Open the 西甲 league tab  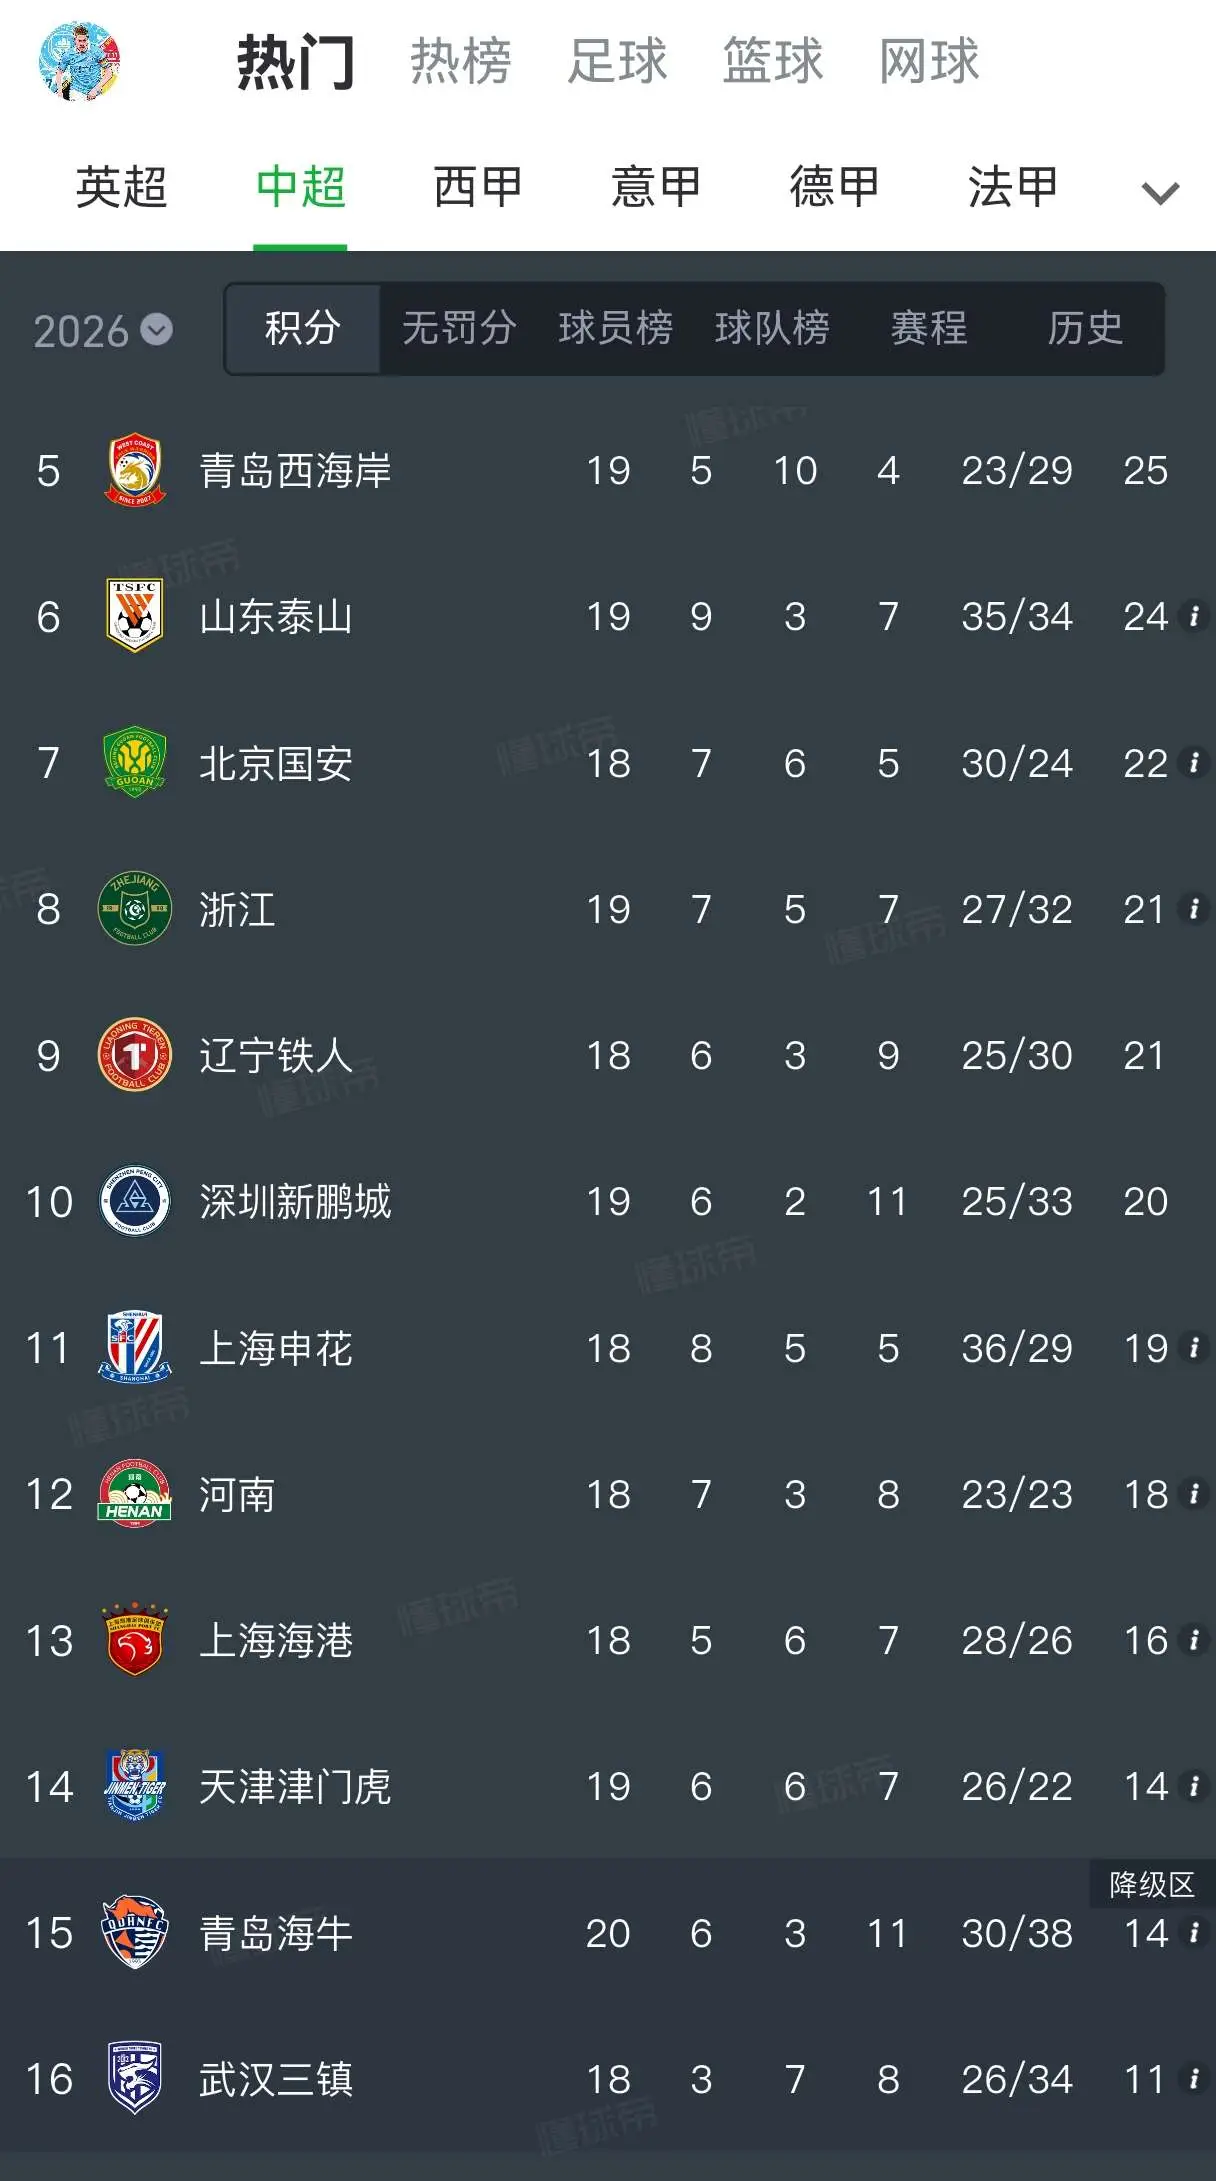(478, 188)
